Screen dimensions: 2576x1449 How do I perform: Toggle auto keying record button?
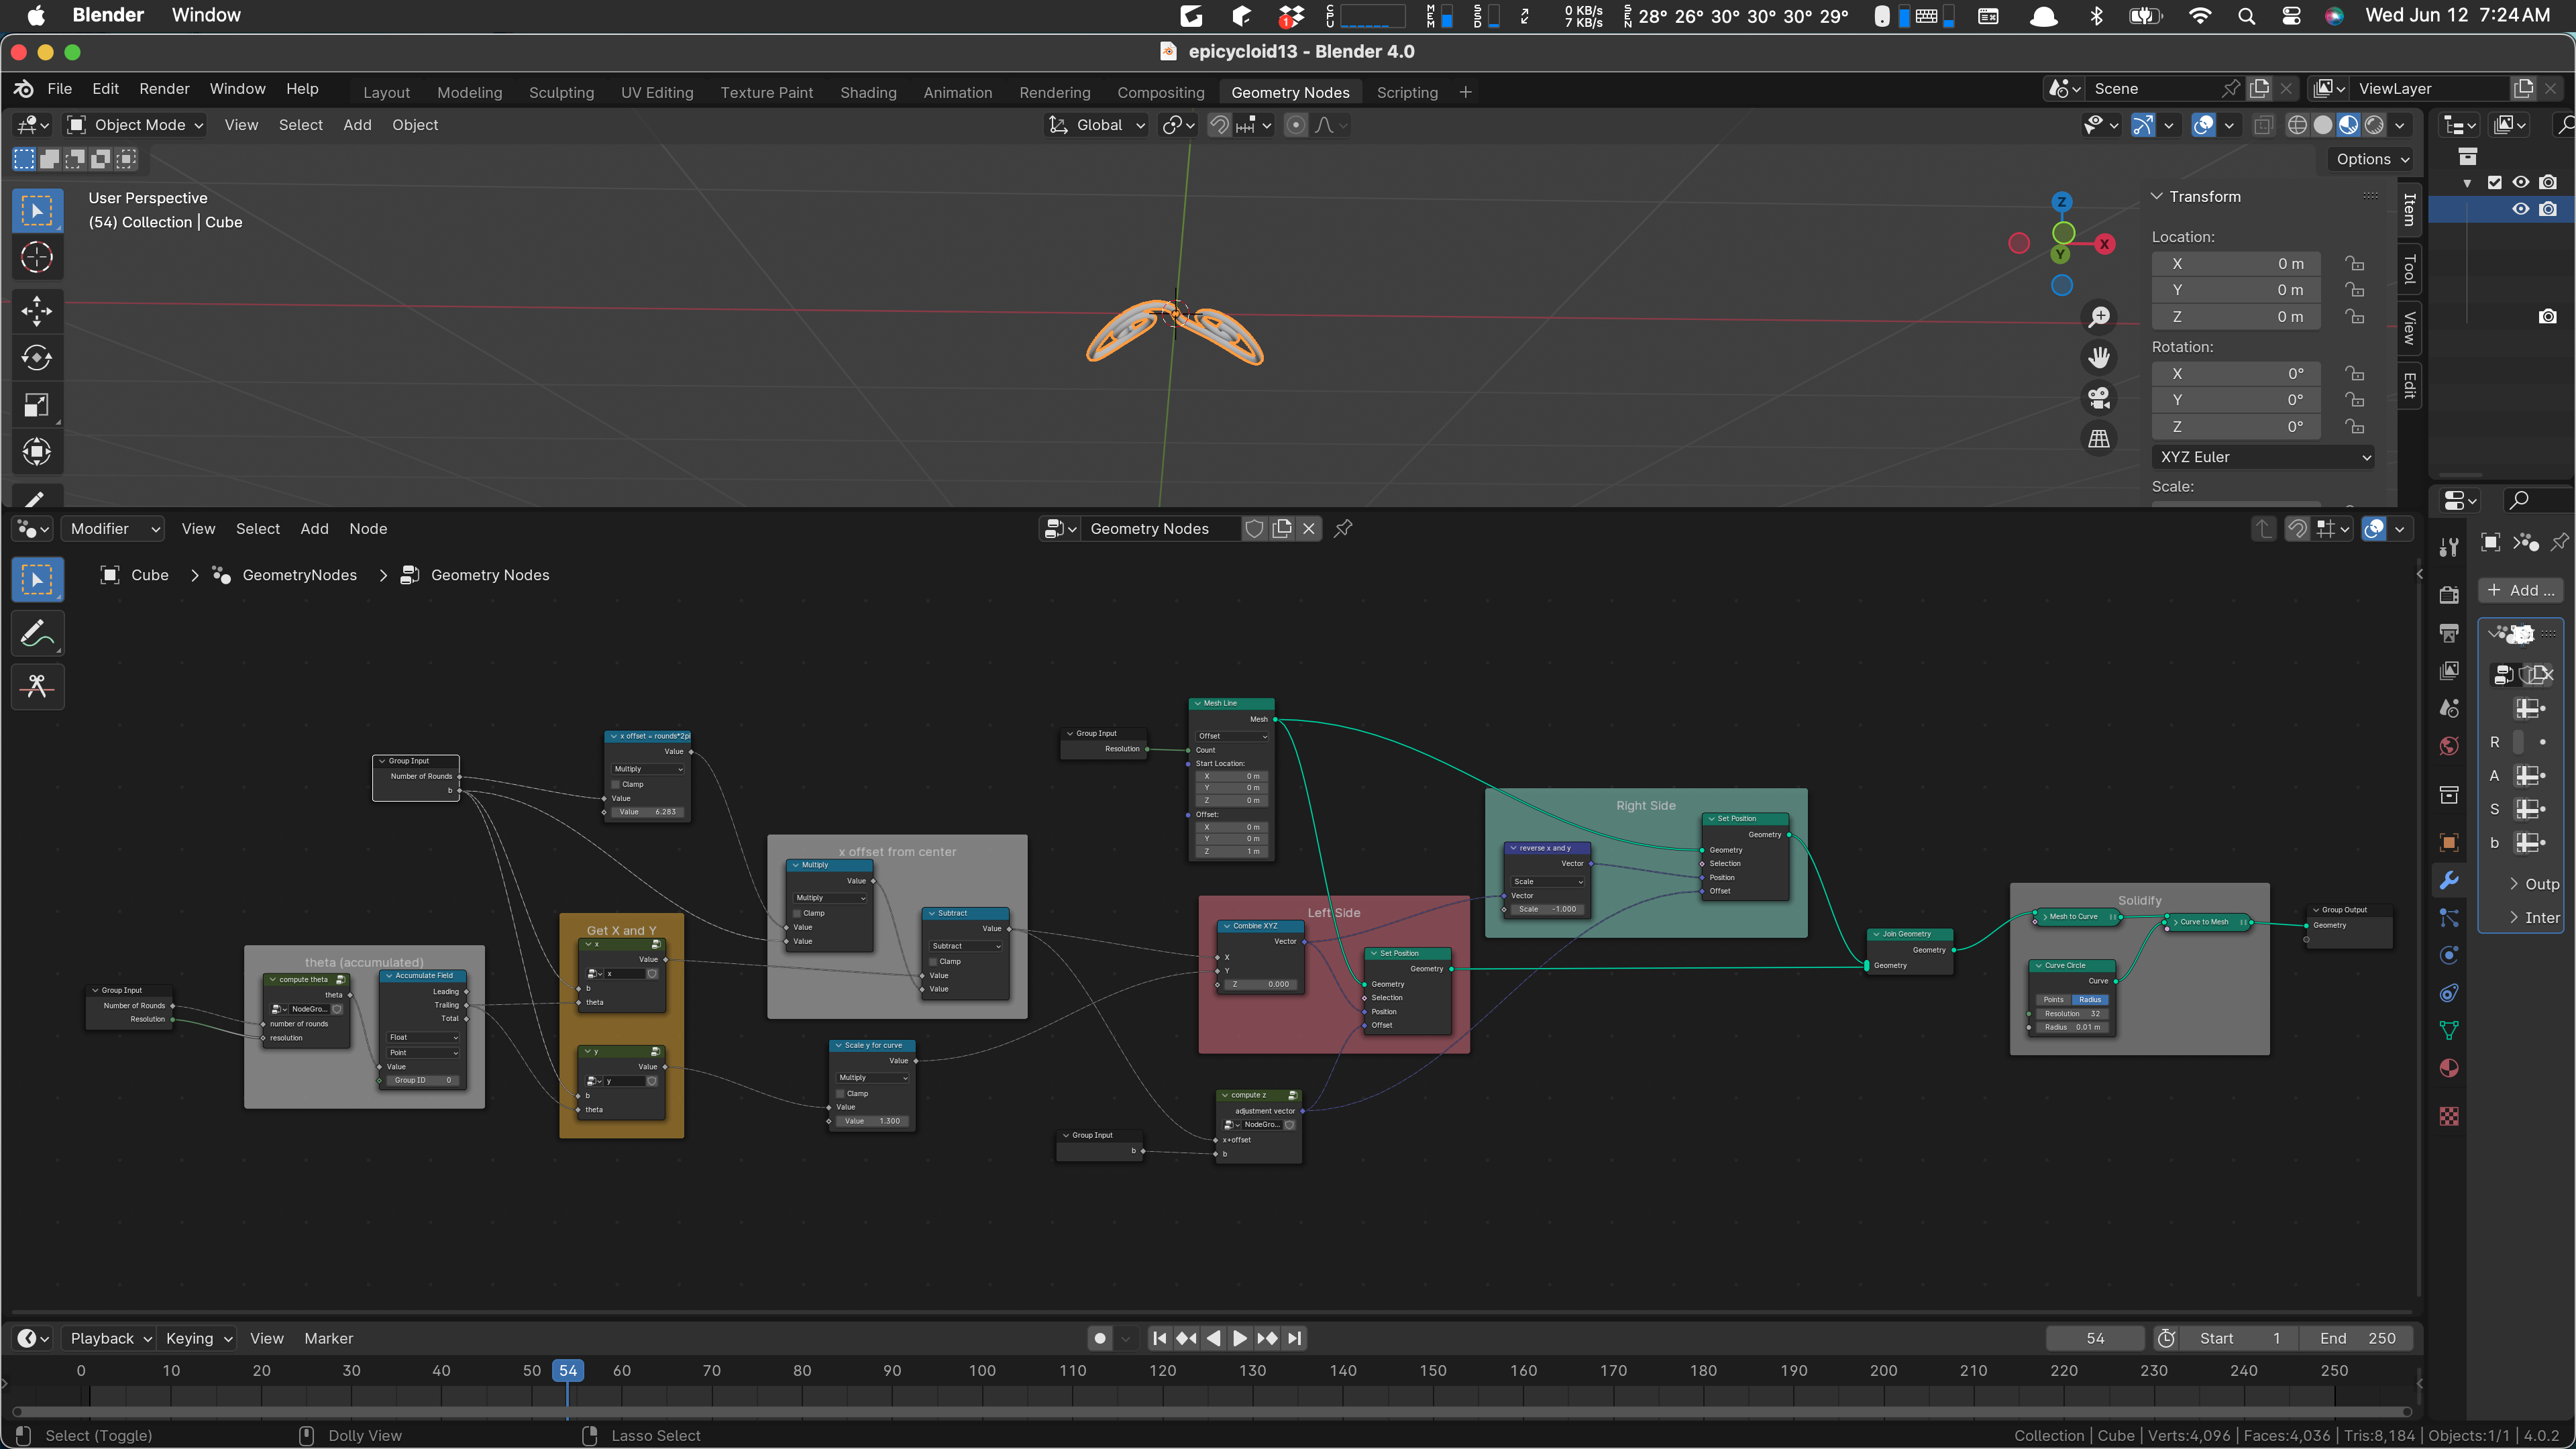1100,1338
